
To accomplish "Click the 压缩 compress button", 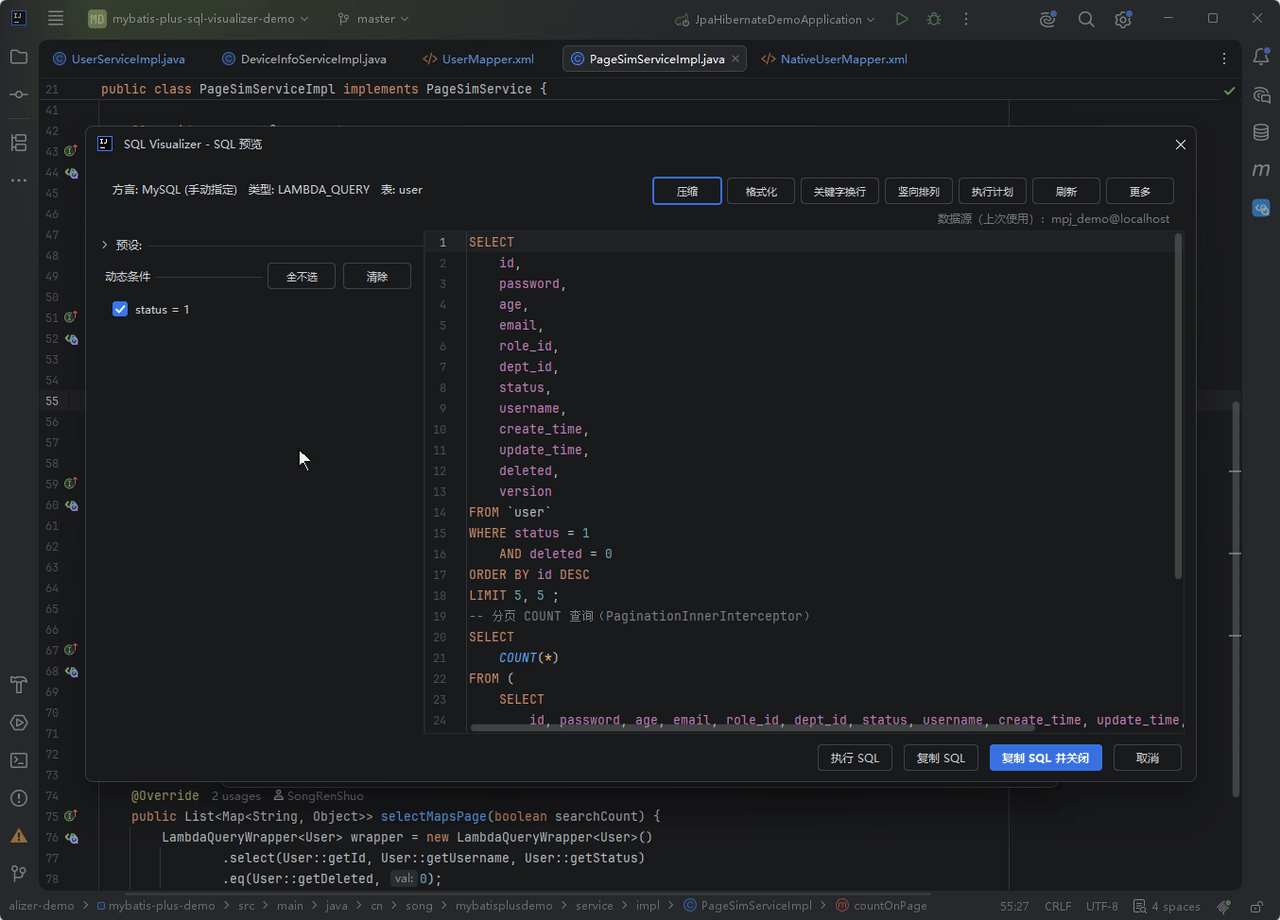I will coord(687,191).
